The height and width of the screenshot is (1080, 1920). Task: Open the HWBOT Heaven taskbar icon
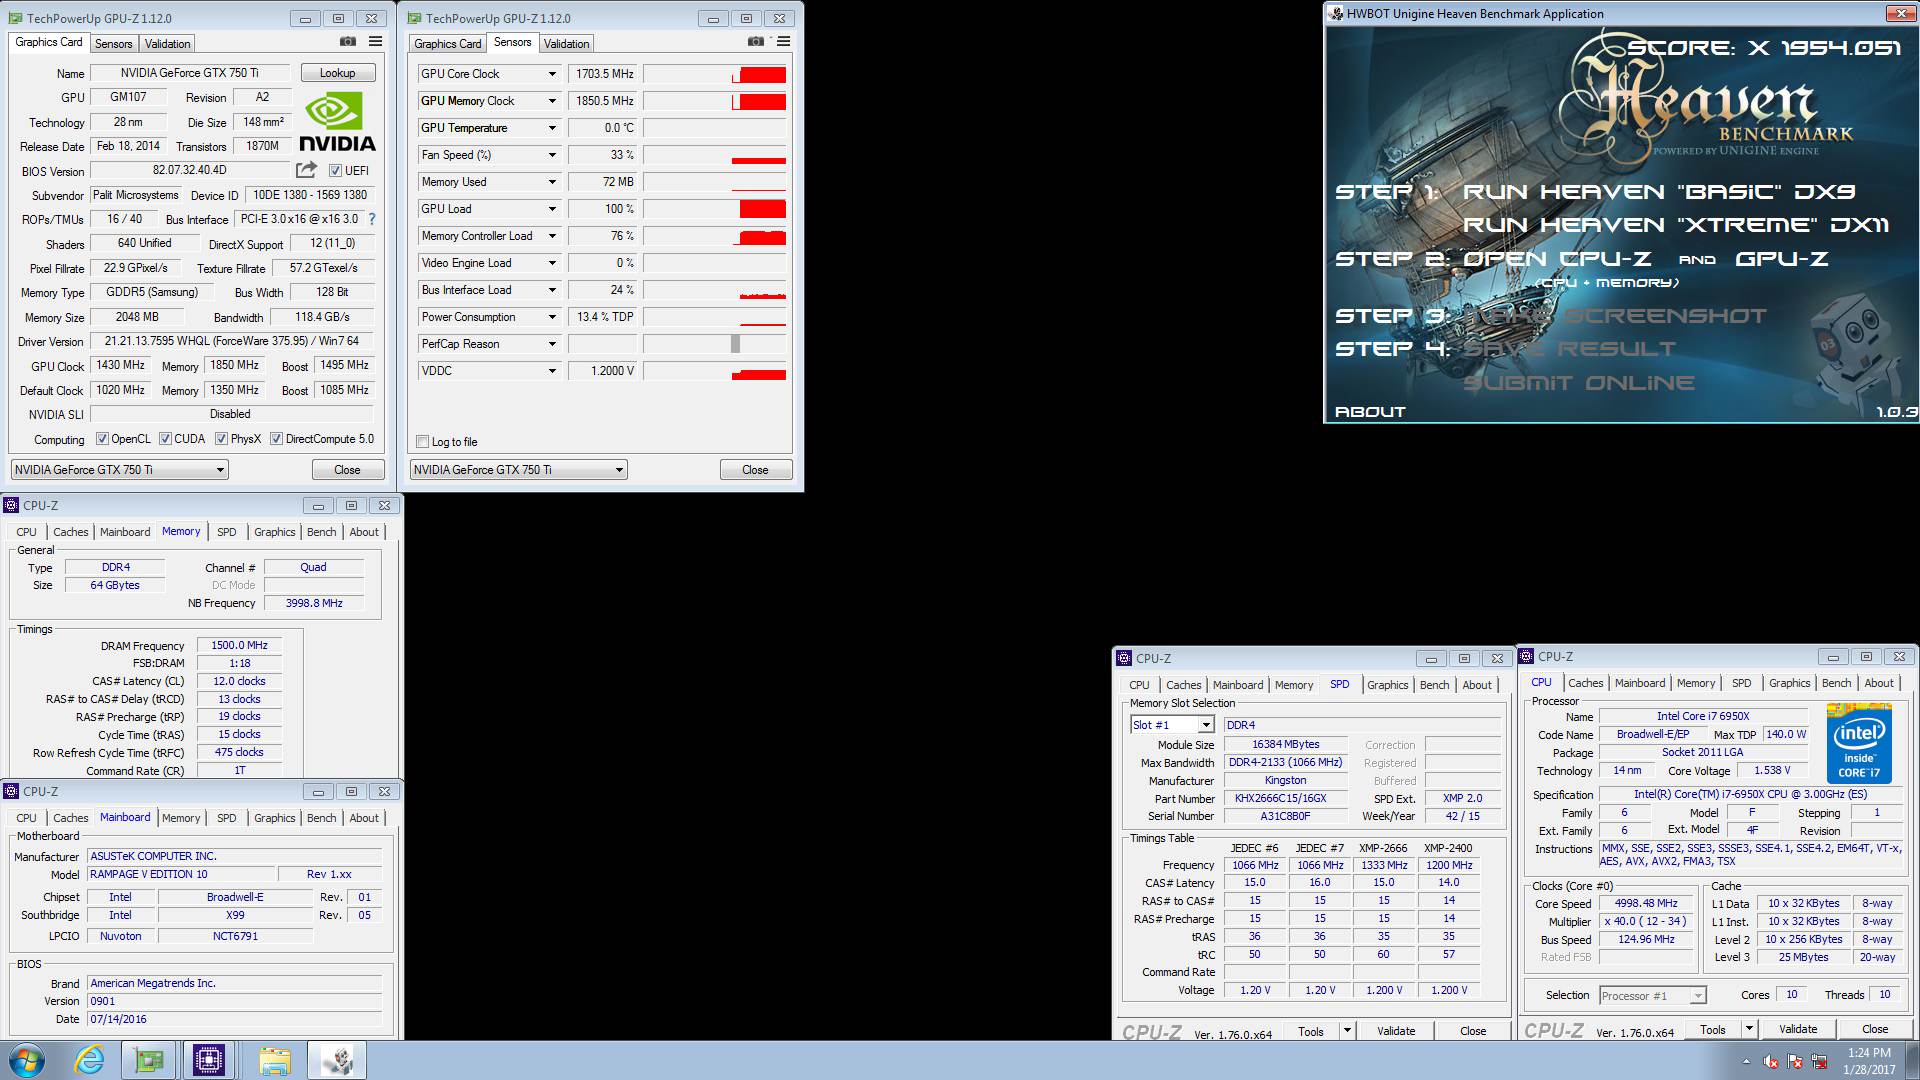click(336, 1060)
